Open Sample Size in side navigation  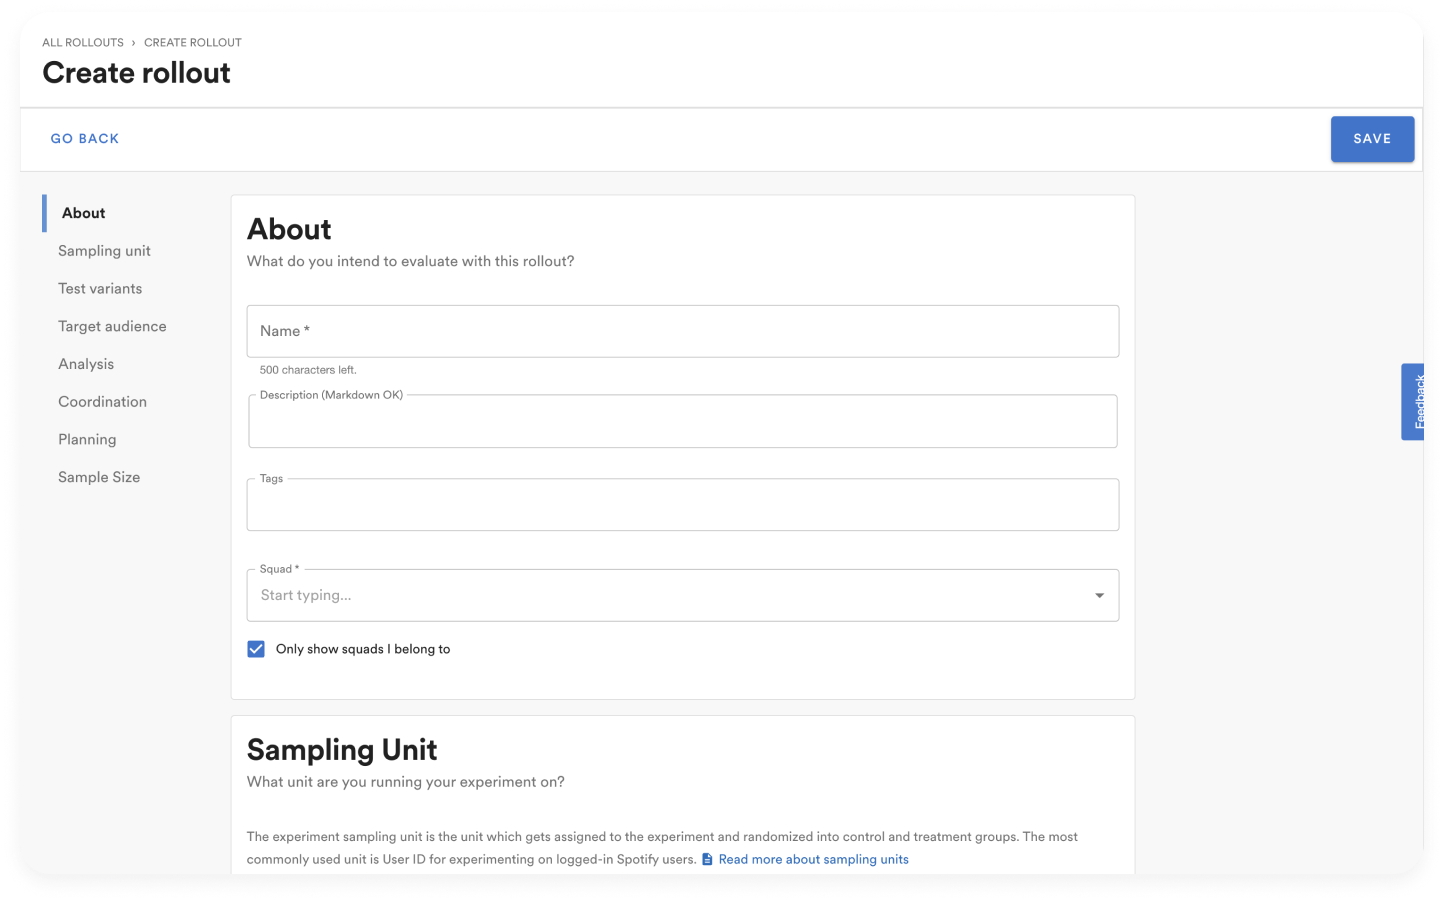pos(99,477)
